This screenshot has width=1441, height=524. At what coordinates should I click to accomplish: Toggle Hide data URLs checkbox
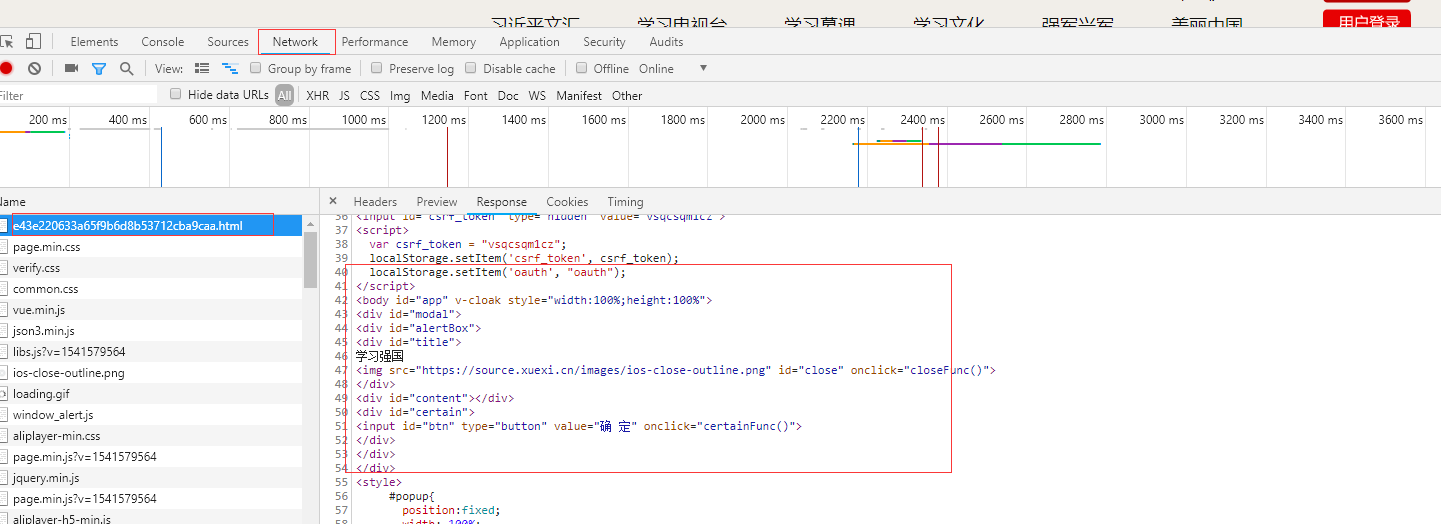coord(176,94)
